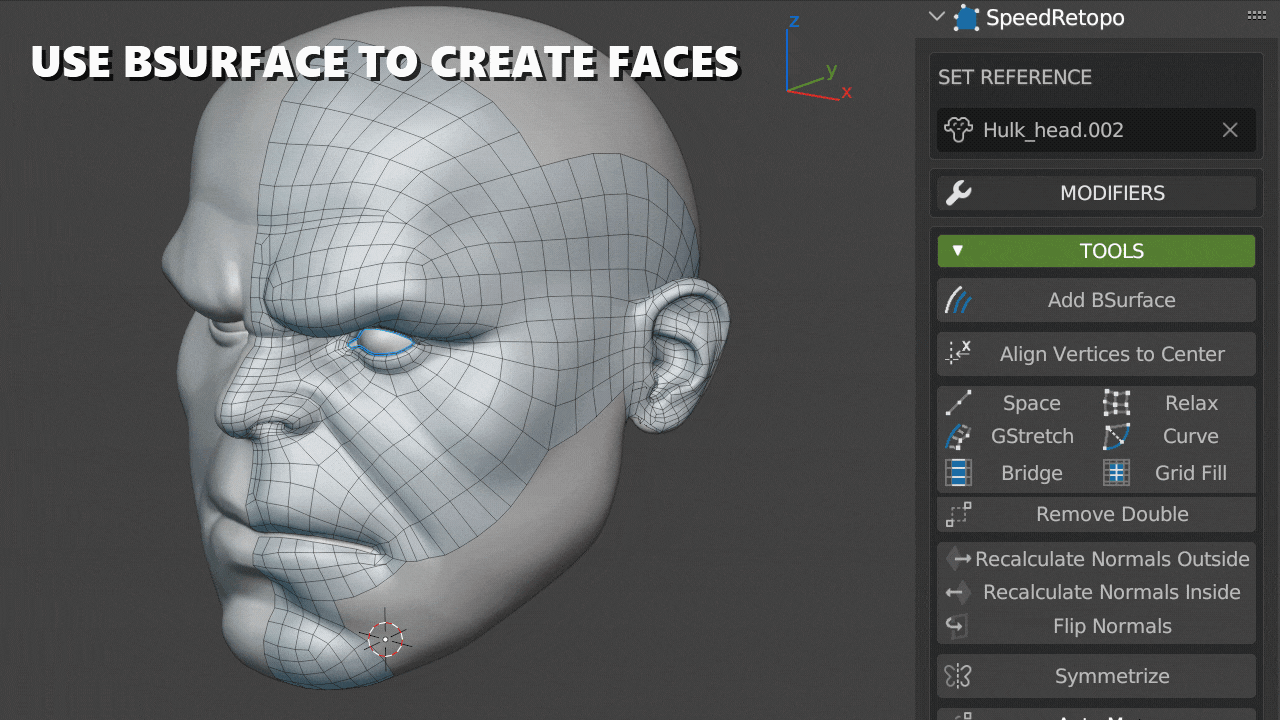Select the Curve tool icon
The height and width of the screenshot is (720, 1280).
pos(1116,437)
